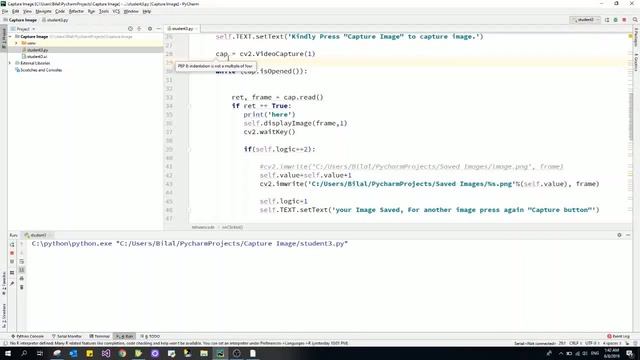640x360 pixels.
Task: Select Scratches and Consoles item
Action: click(38, 70)
